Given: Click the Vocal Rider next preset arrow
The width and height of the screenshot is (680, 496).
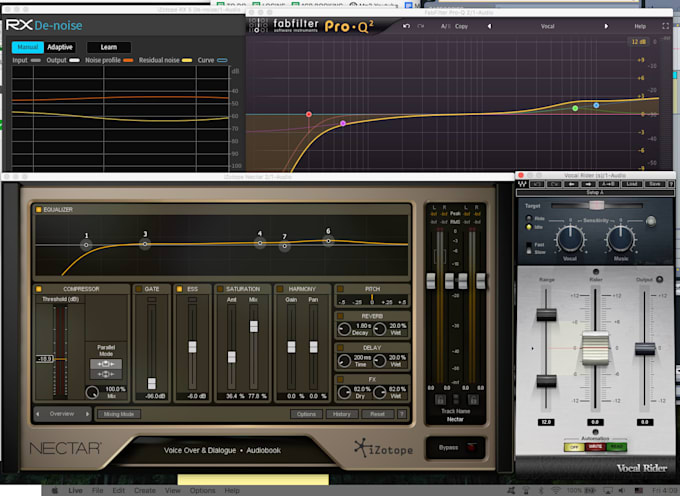Looking at the screenshot, I should 588,184.
